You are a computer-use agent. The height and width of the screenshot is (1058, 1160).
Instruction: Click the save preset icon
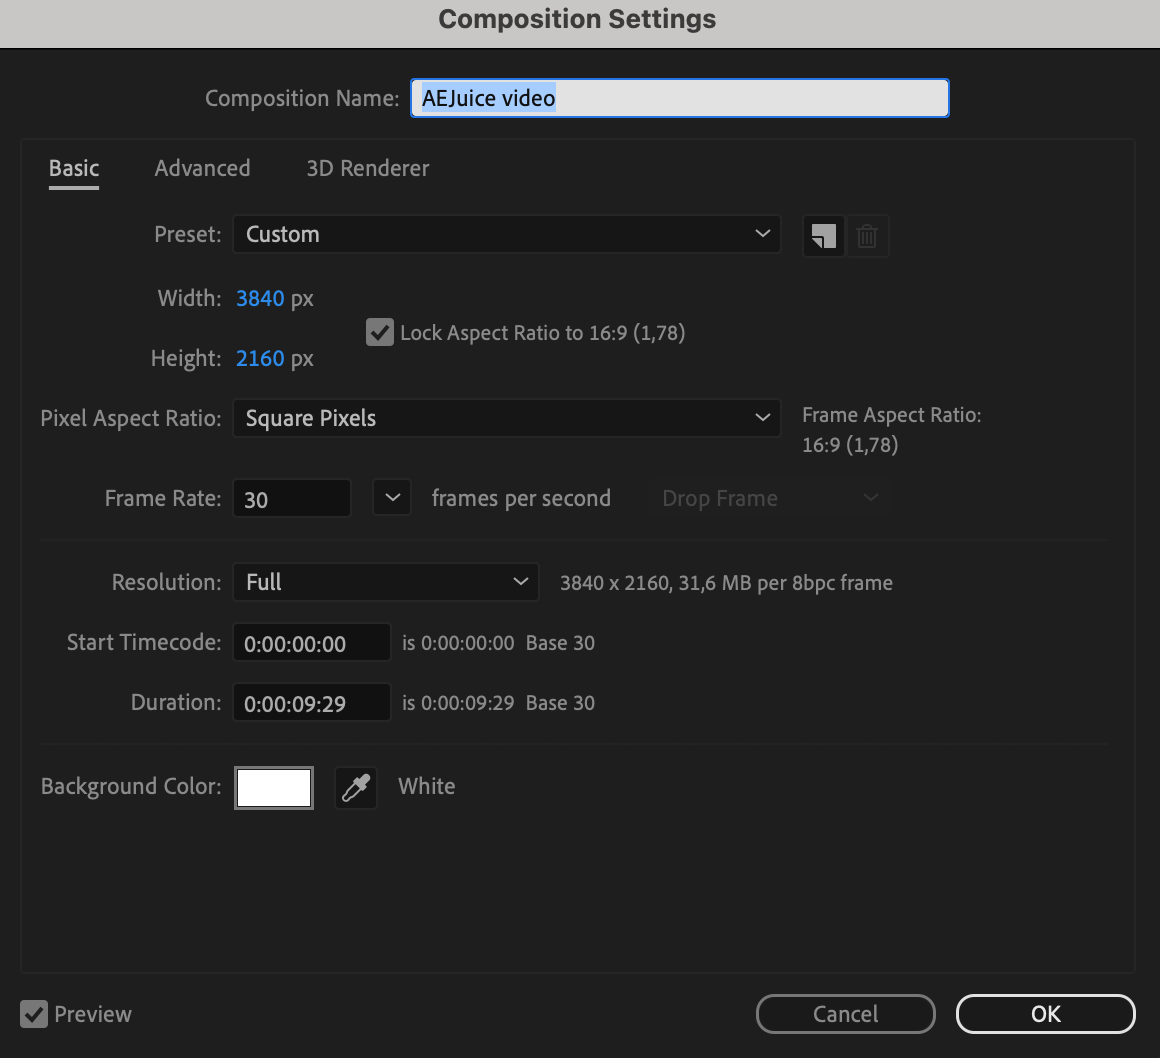click(824, 236)
